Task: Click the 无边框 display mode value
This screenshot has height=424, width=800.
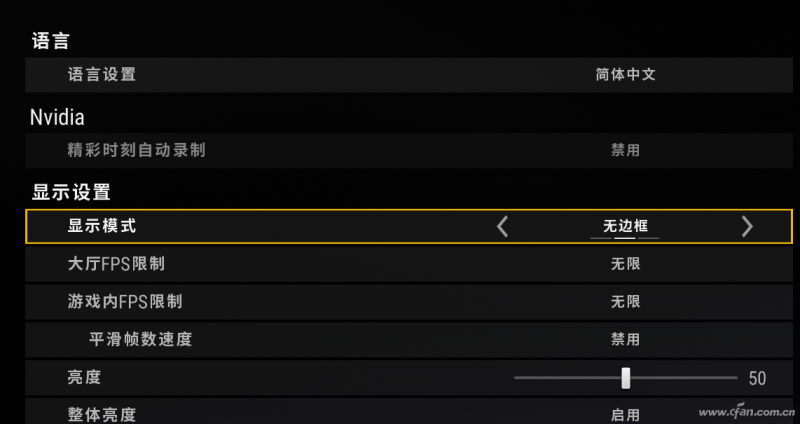Action: coord(625,227)
